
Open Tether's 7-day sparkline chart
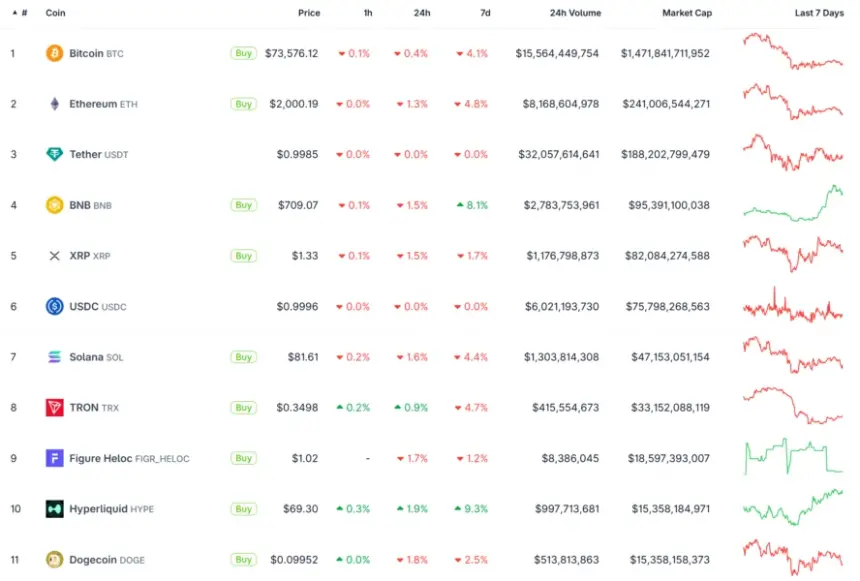click(x=793, y=153)
